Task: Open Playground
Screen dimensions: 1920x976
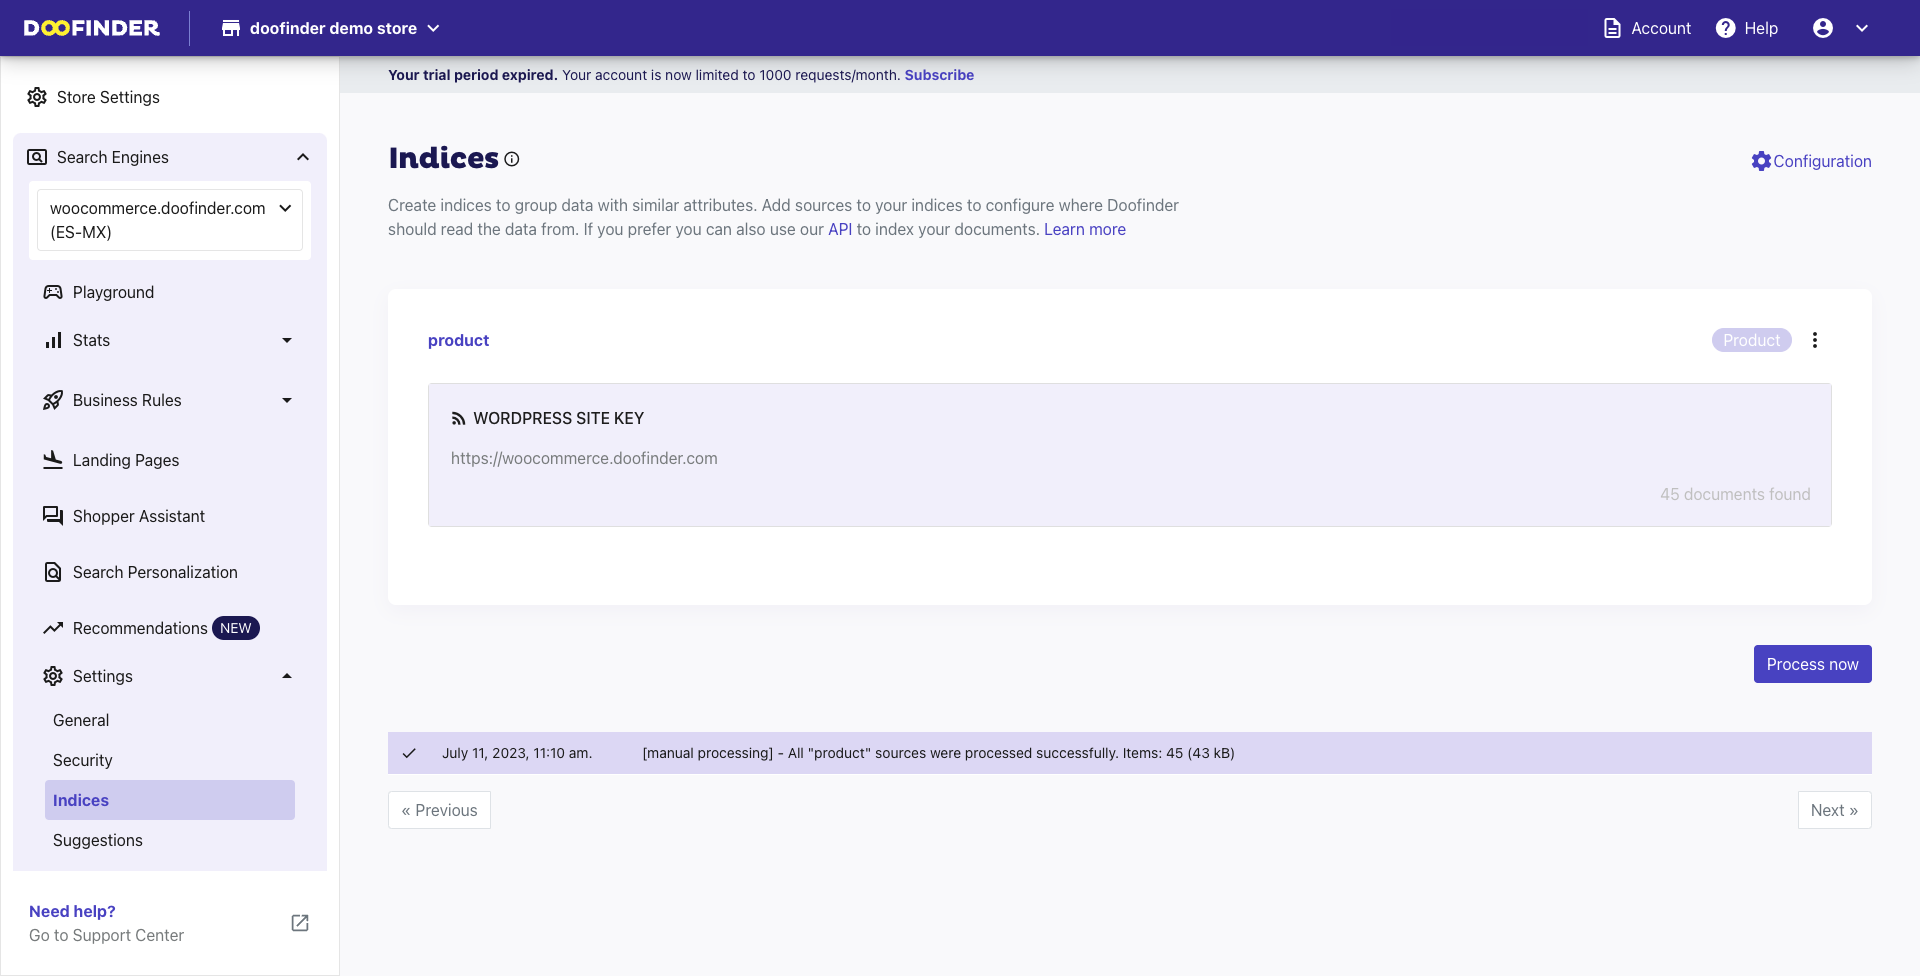Action: pyautogui.click(x=113, y=292)
